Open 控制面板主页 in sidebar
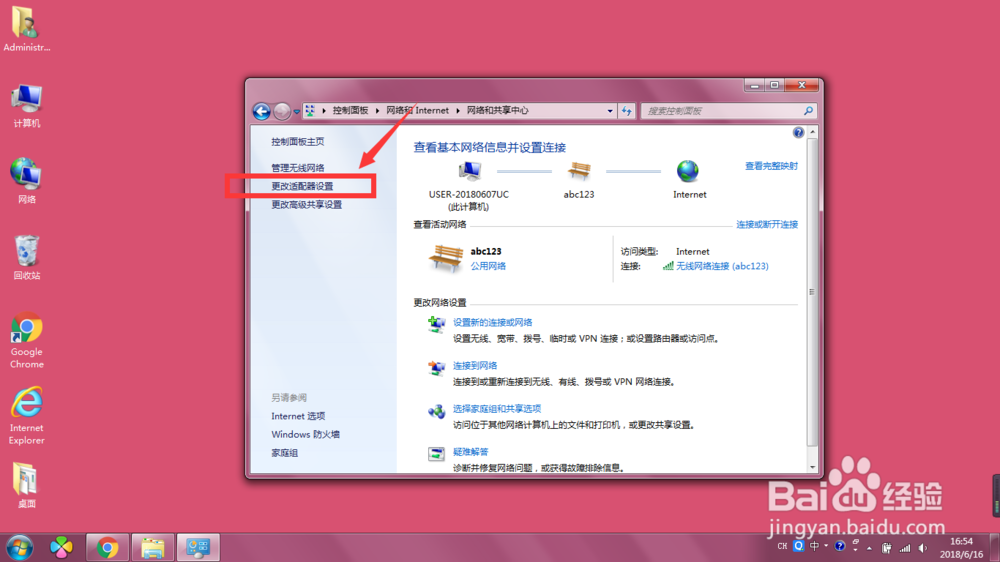Image resolution: width=1000 pixels, height=562 pixels. pyautogui.click(x=298, y=142)
